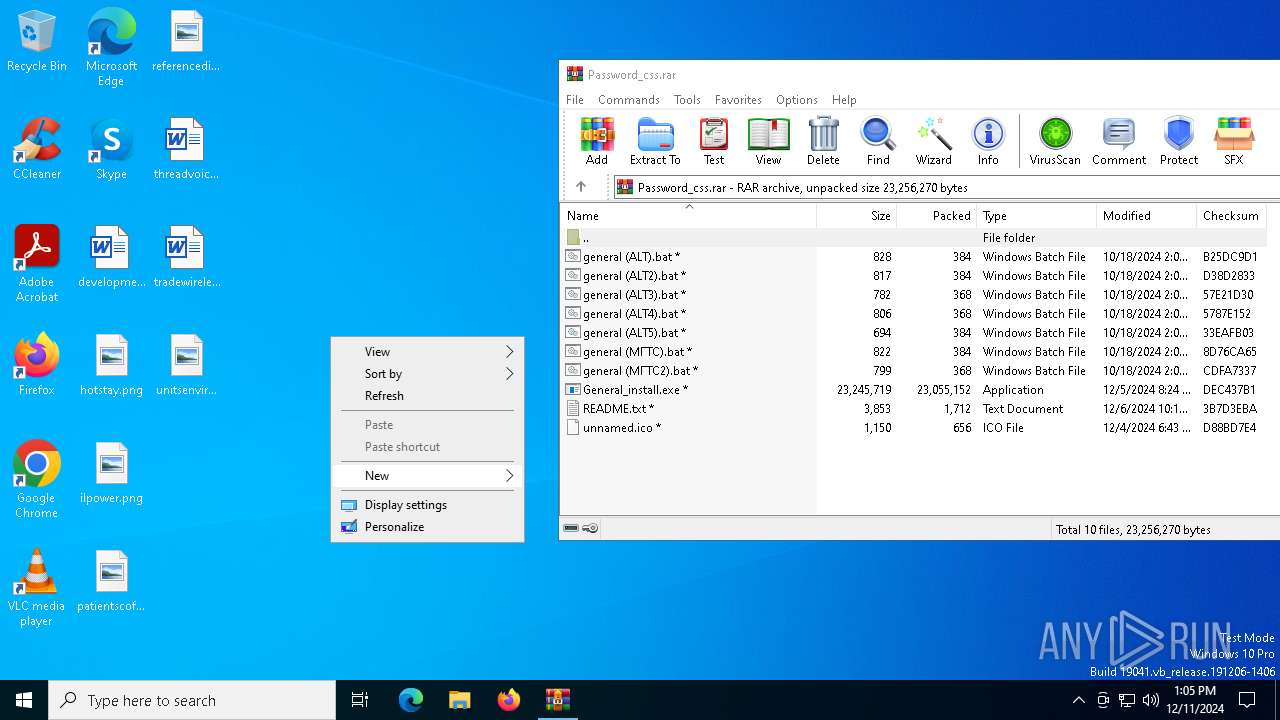The width and height of the screenshot is (1280, 720).
Task: Select ilpower.png file on desktop
Action: 111,473
